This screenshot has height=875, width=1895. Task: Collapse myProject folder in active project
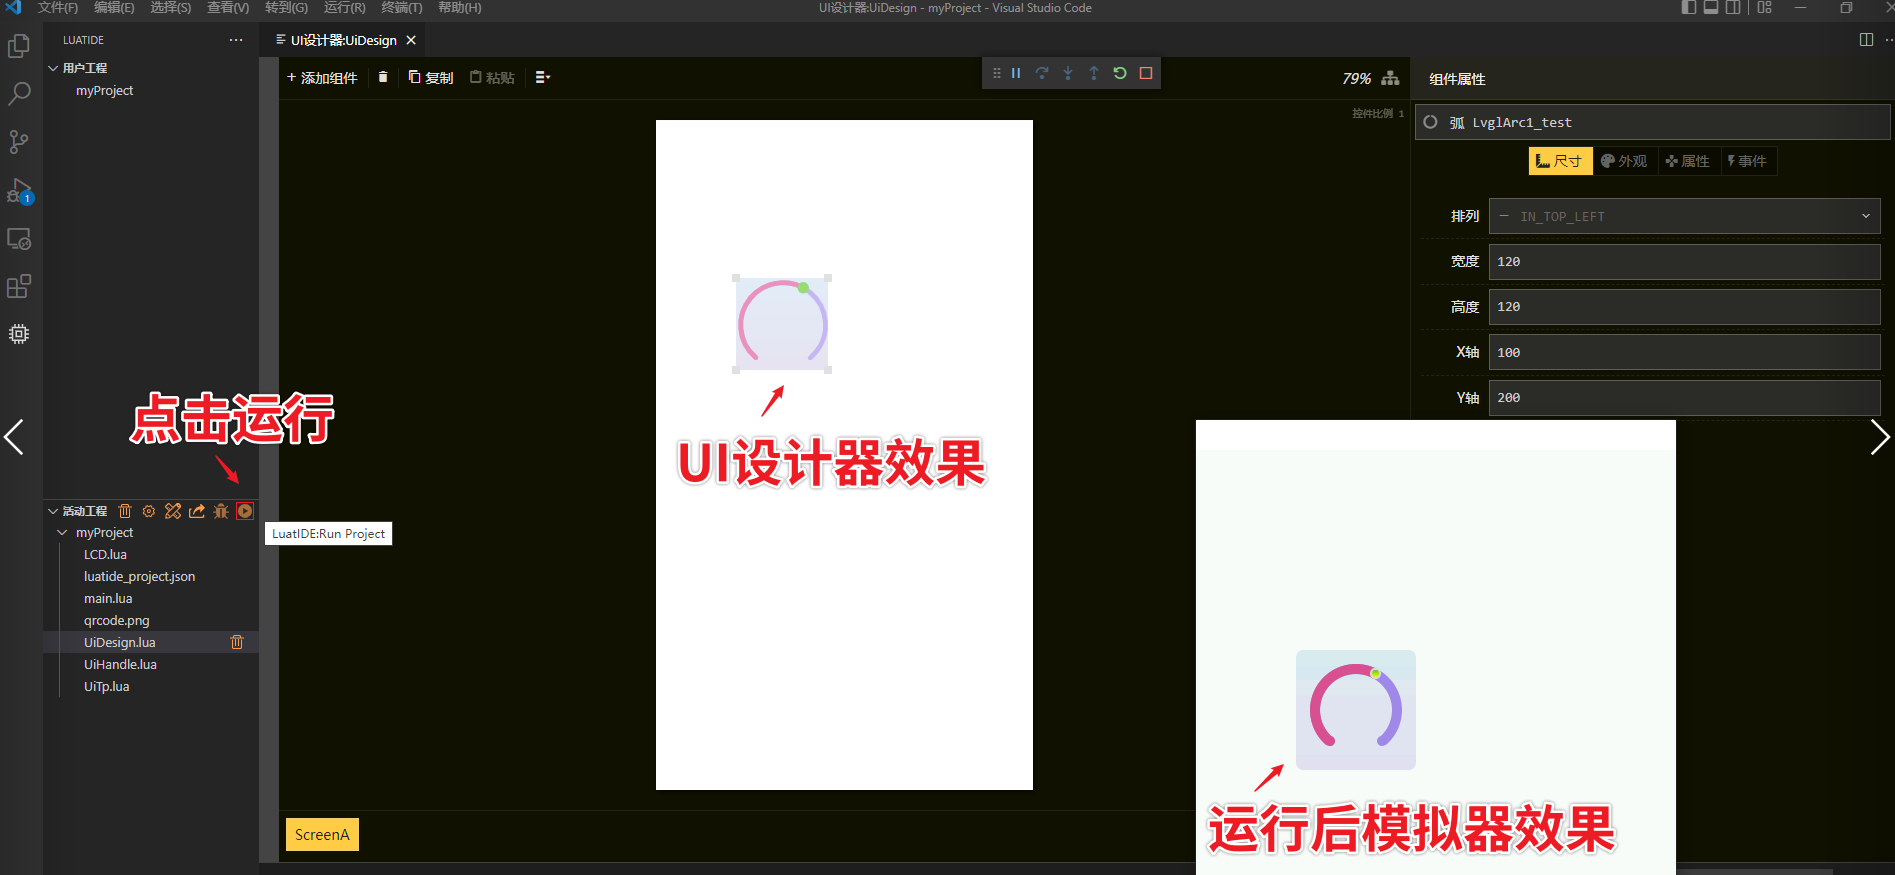point(62,533)
